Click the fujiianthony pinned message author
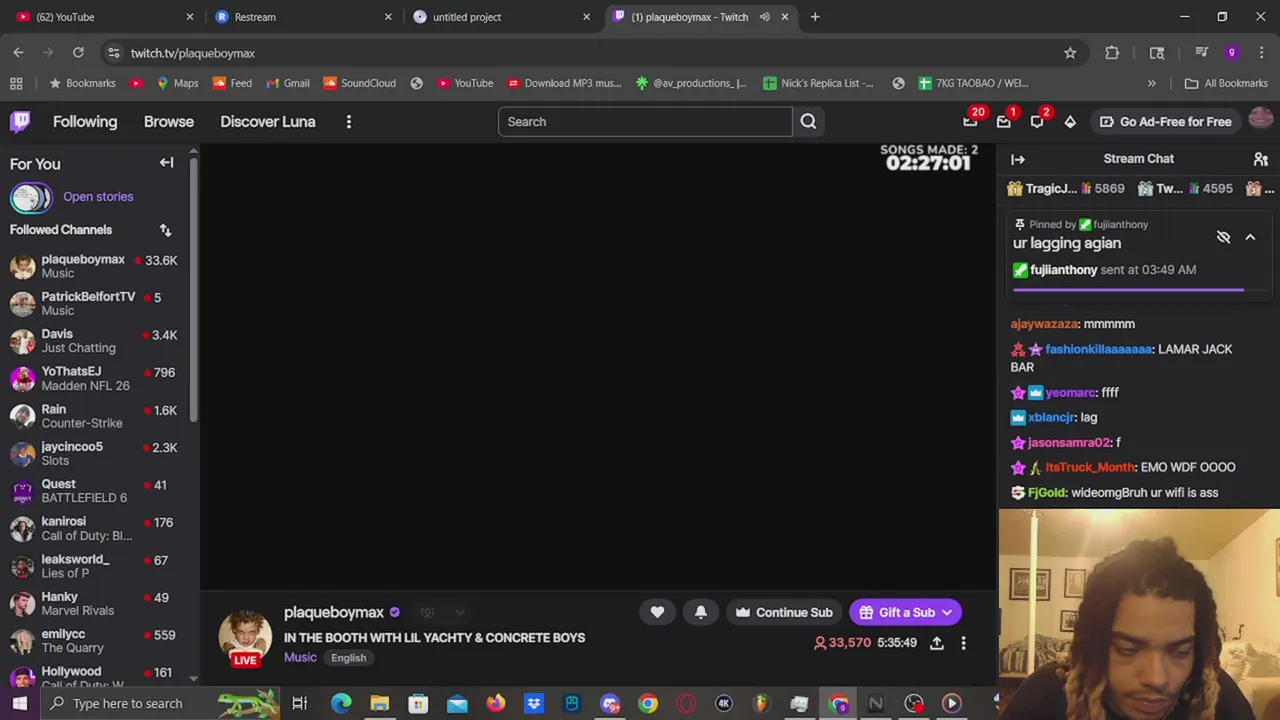1280x720 pixels. [x=1063, y=270]
